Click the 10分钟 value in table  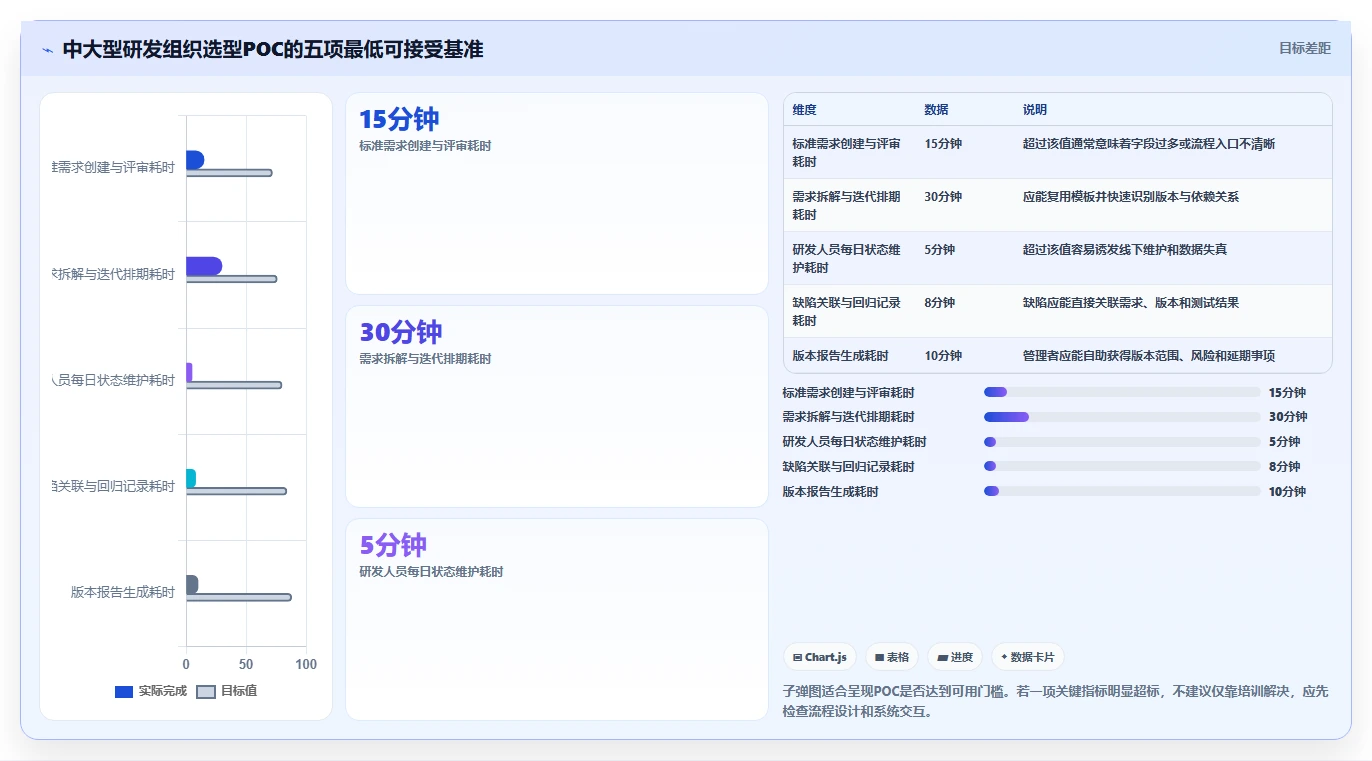pyautogui.click(x=944, y=356)
